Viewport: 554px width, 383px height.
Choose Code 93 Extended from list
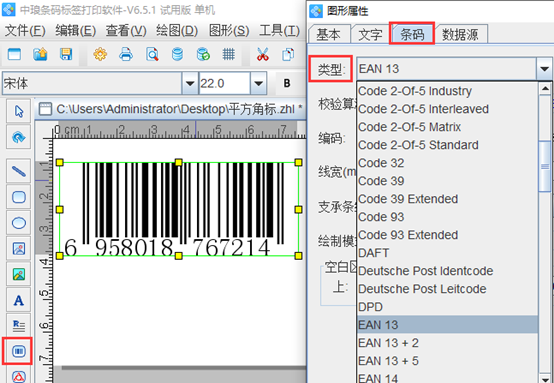(x=447, y=235)
